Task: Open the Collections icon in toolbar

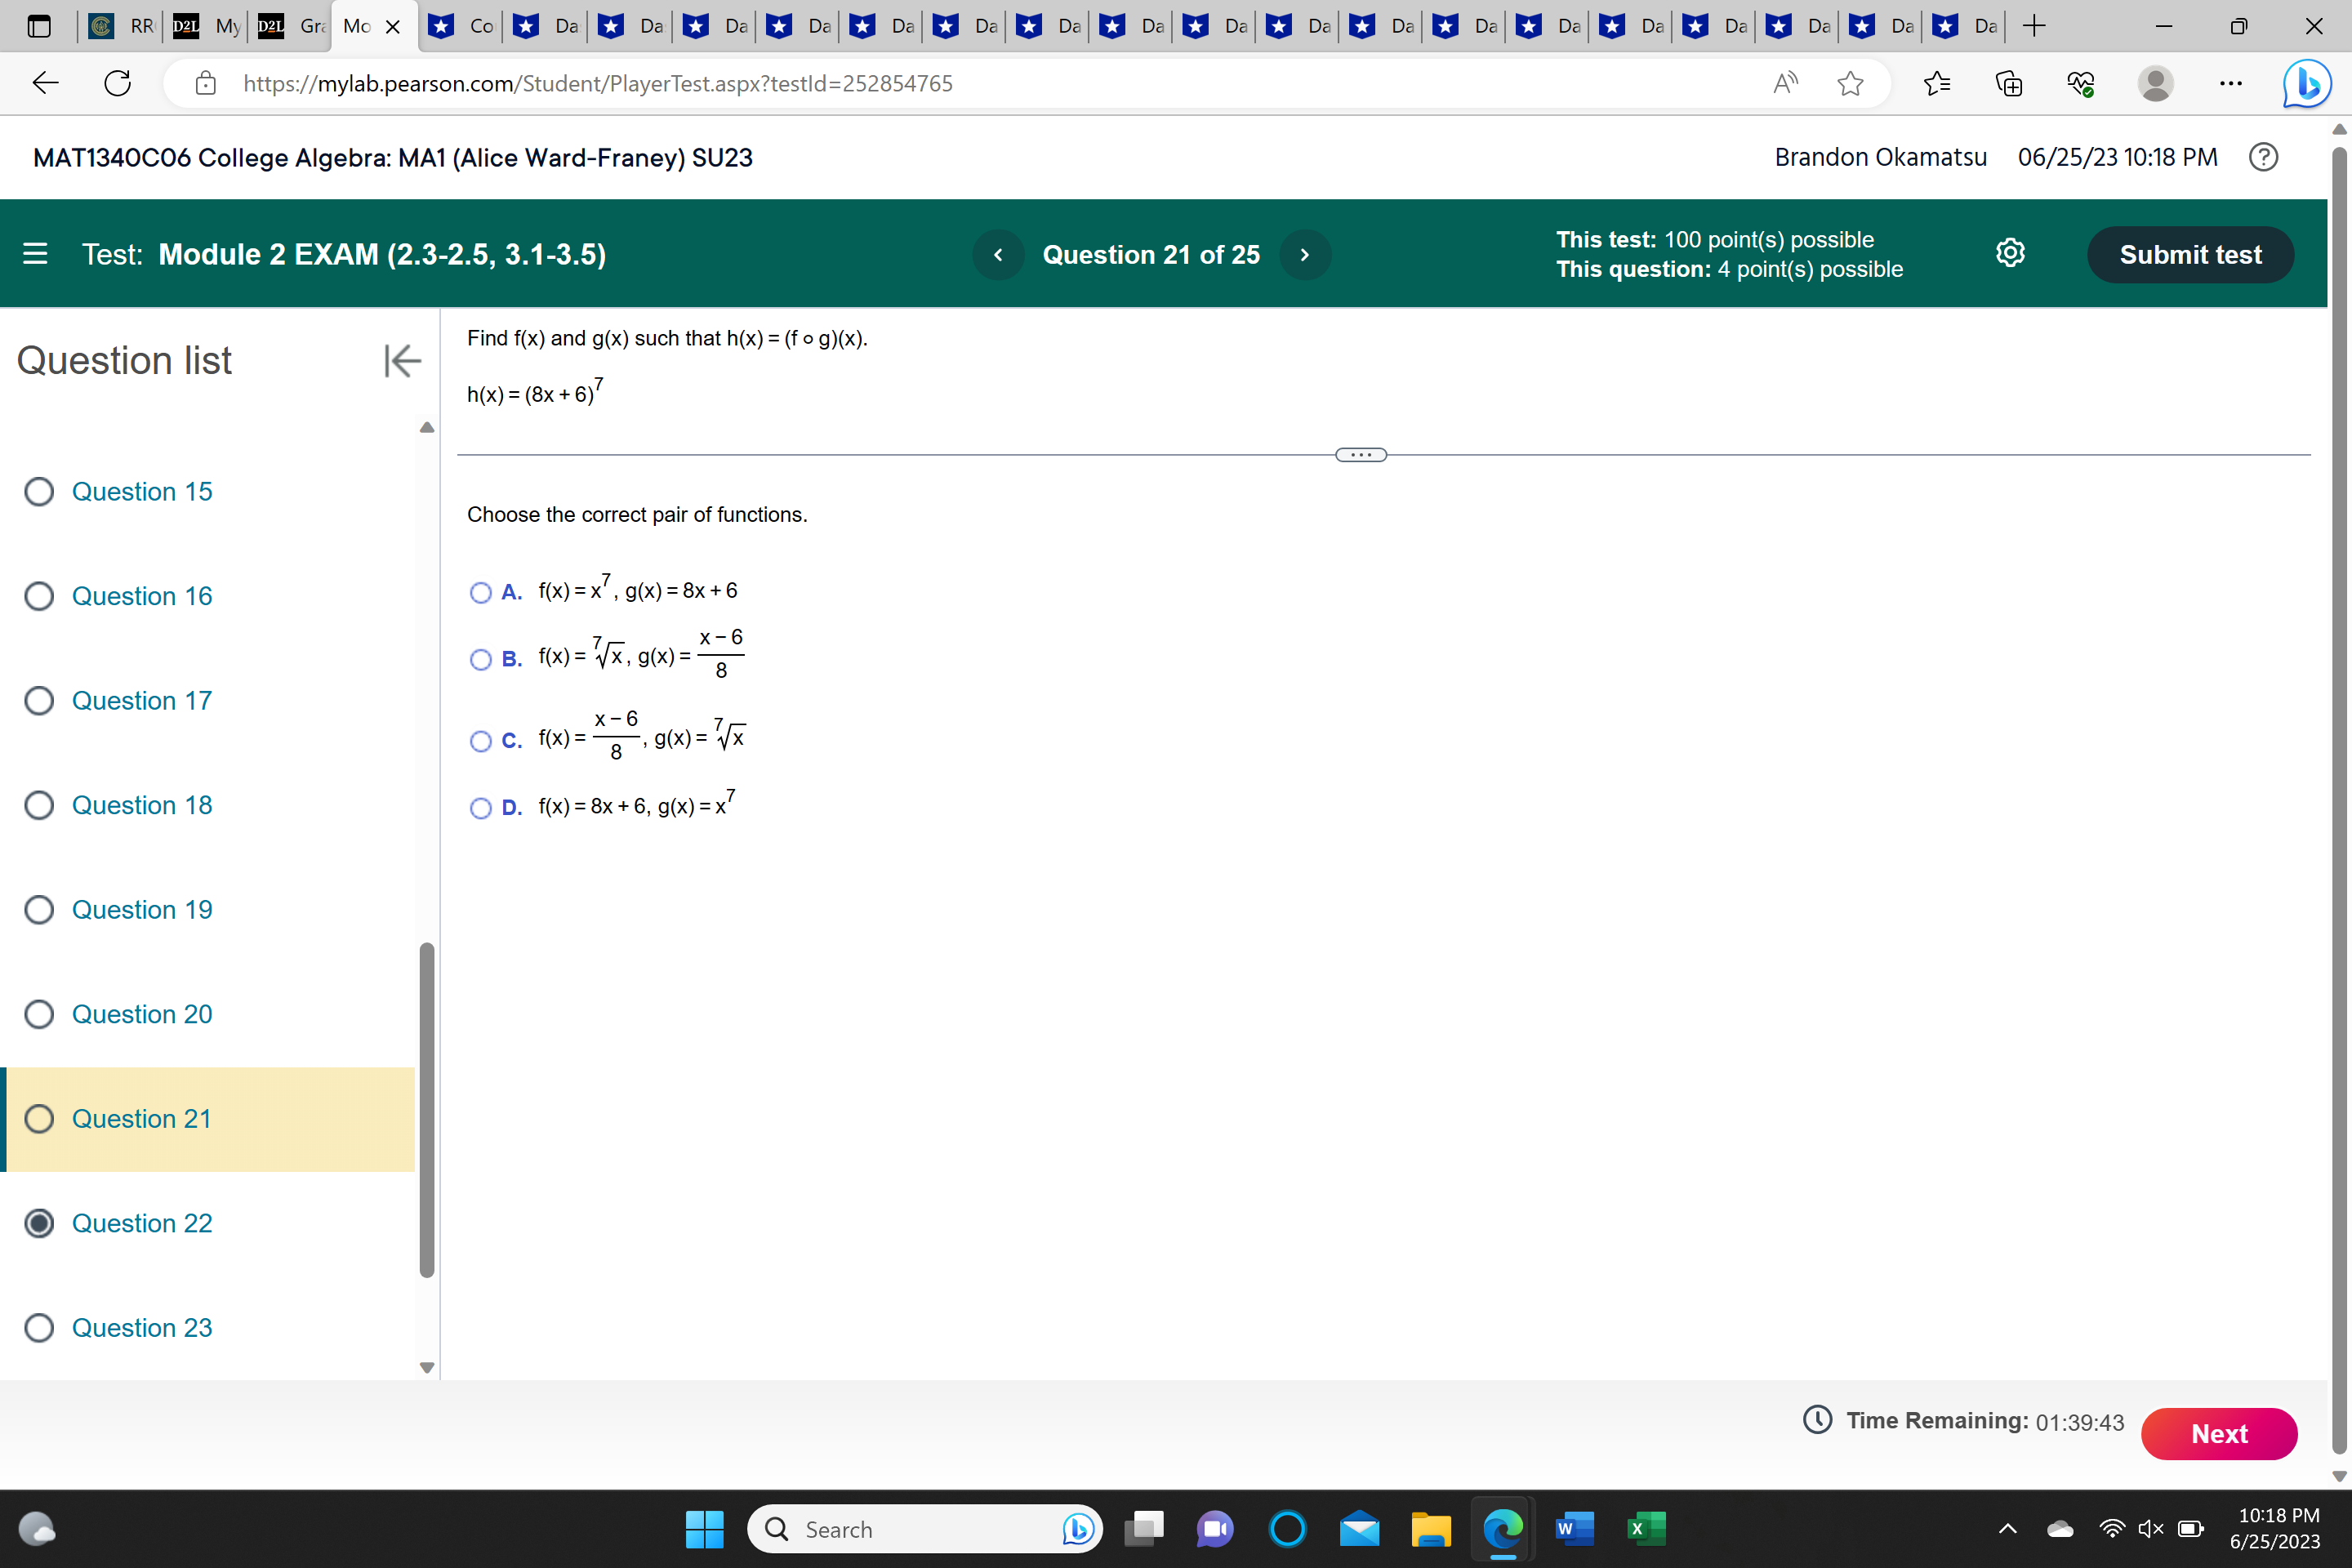Action: point(2009,84)
